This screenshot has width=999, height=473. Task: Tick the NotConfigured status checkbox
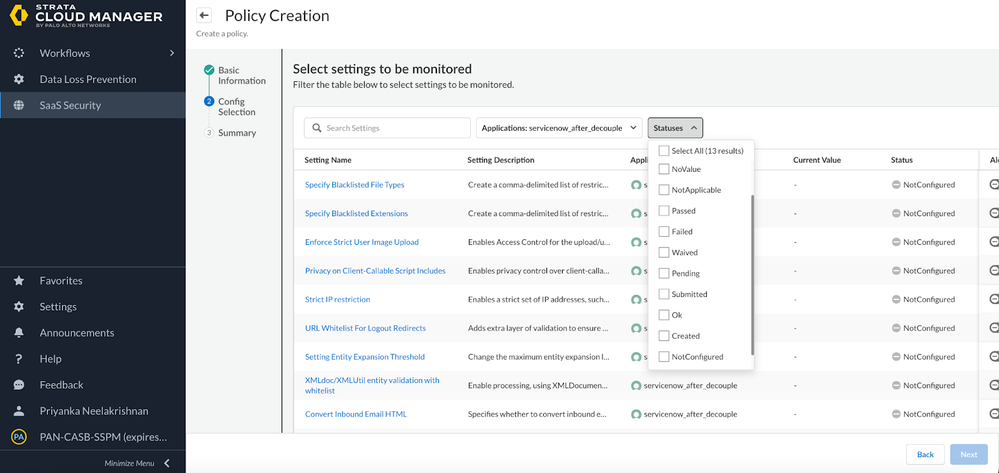[x=664, y=357]
